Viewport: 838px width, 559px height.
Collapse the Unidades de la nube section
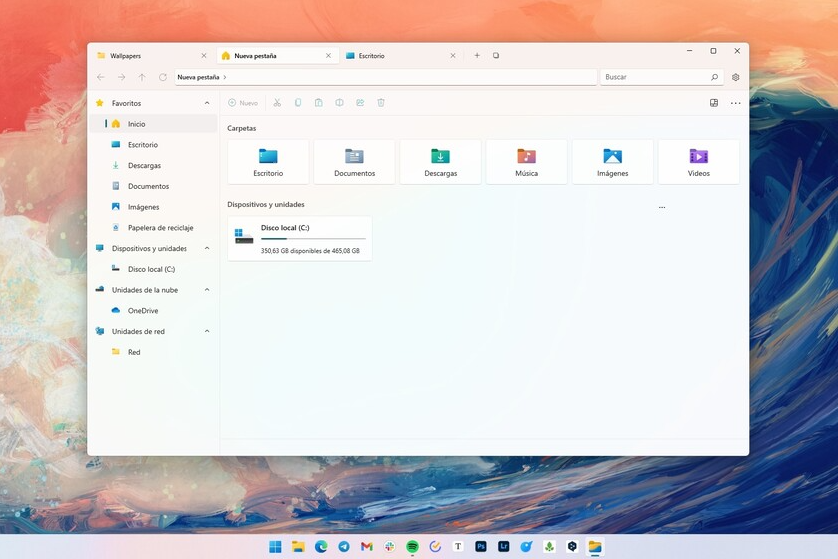pyautogui.click(x=207, y=290)
